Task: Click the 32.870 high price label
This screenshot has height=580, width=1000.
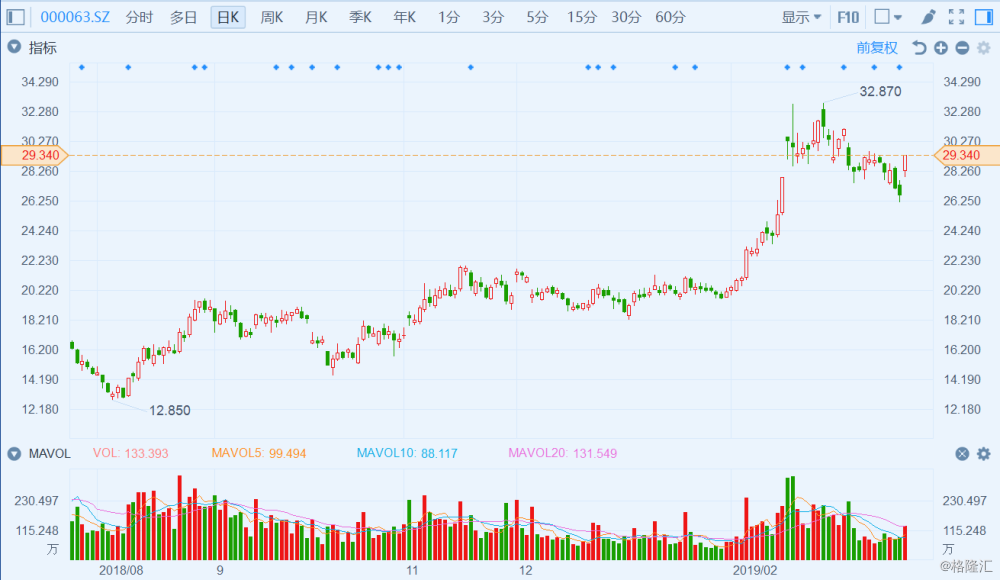Action: 880,91
